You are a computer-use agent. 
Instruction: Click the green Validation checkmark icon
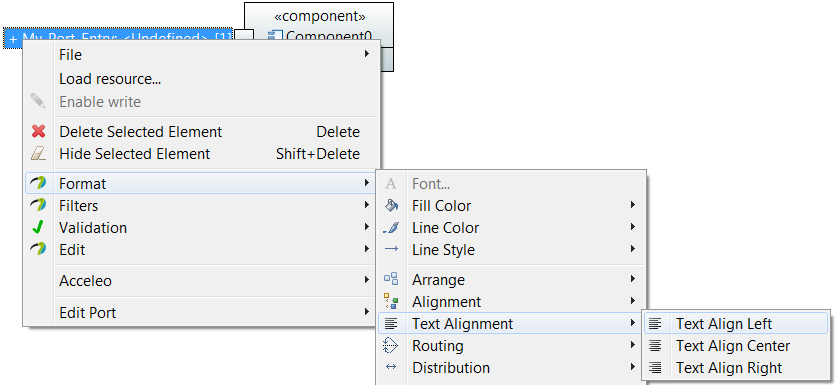[x=37, y=228]
